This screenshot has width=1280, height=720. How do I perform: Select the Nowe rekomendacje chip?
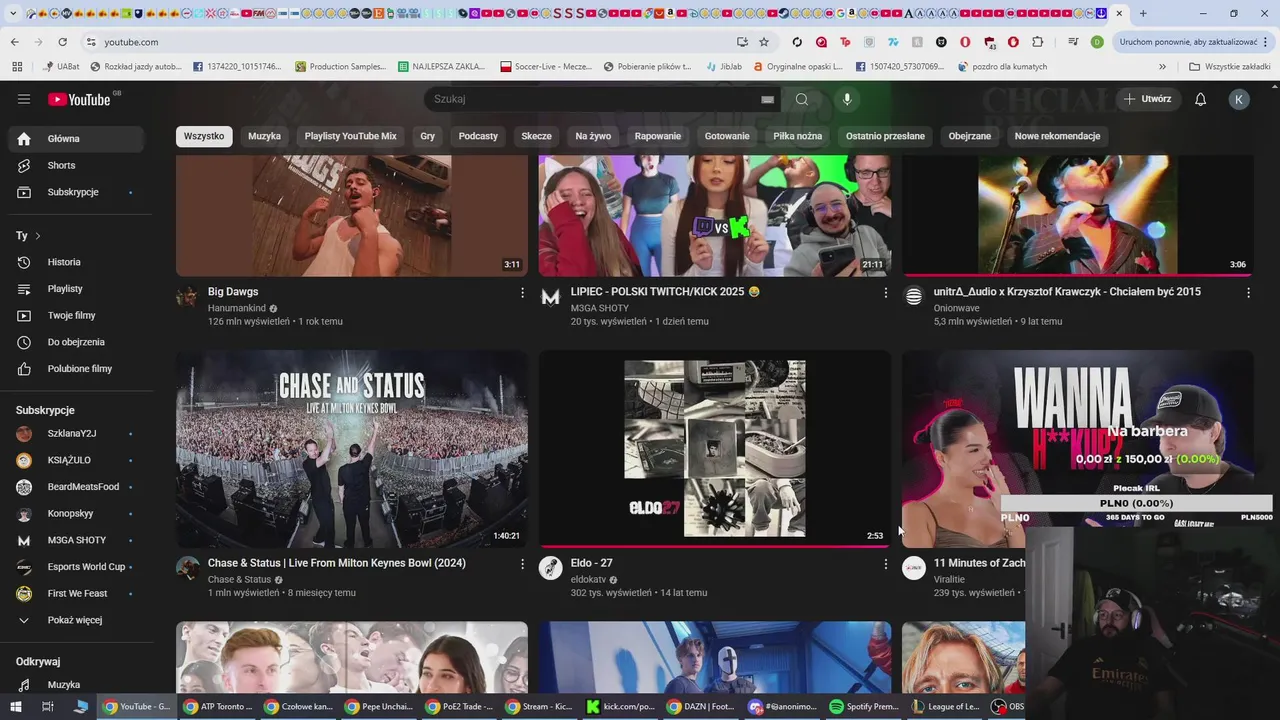(1057, 136)
